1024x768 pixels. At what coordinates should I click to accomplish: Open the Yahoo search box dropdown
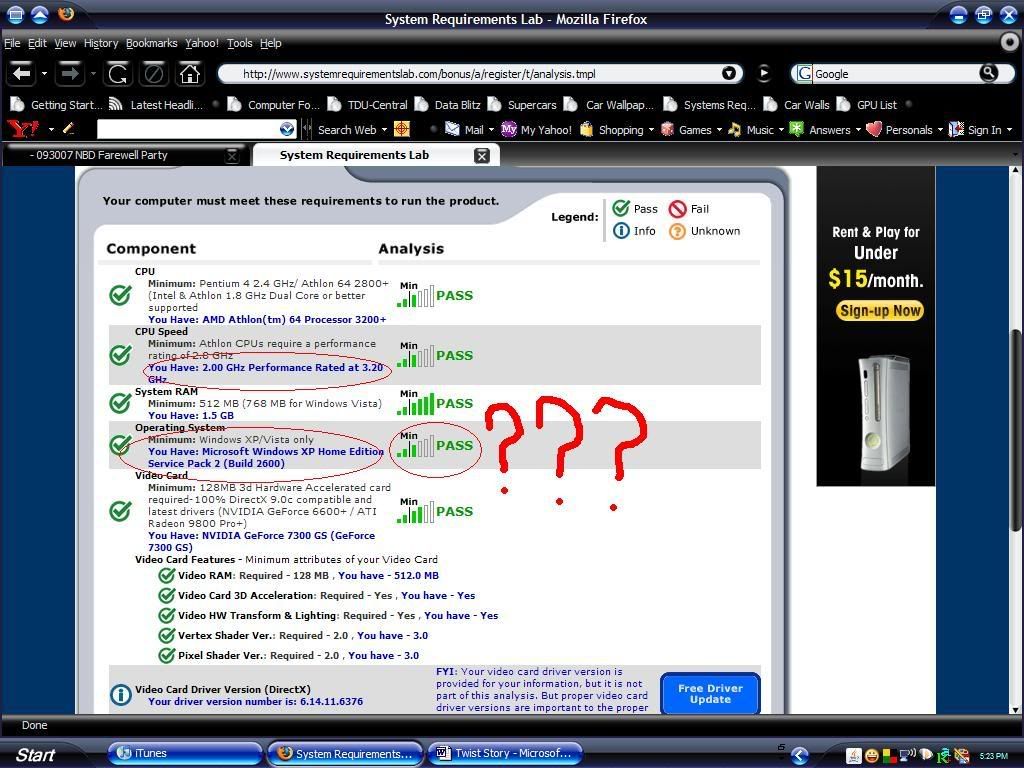click(x=287, y=129)
